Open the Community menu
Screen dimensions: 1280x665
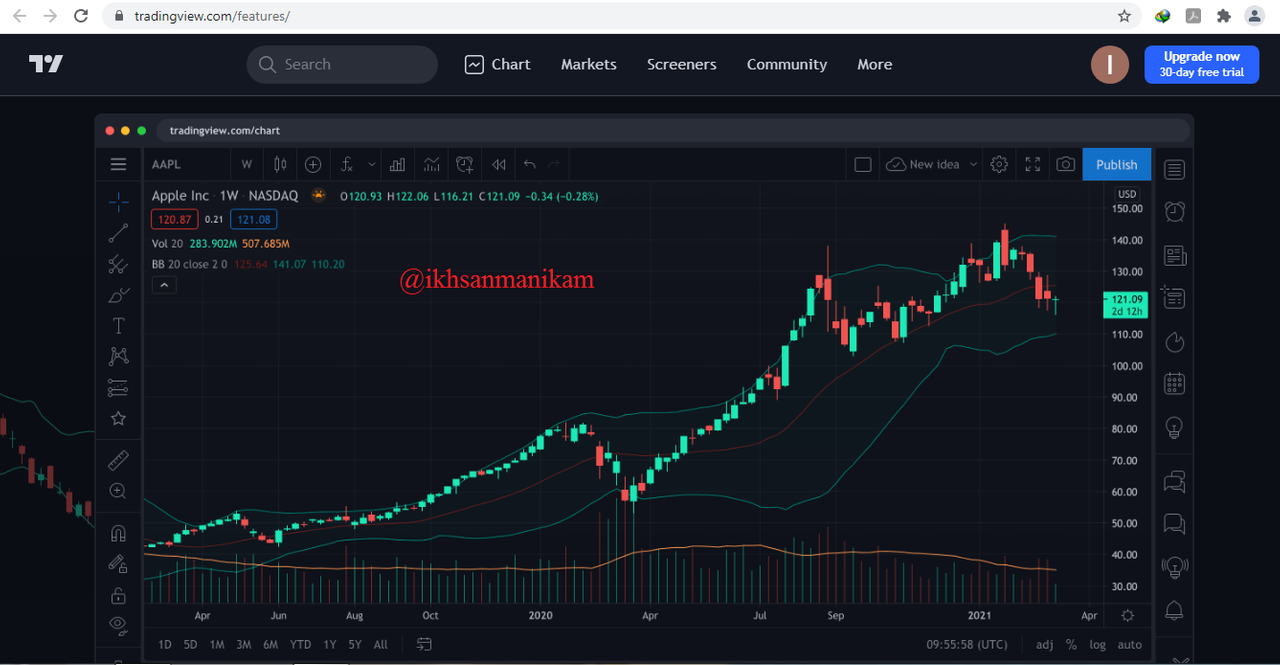pos(787,64)
